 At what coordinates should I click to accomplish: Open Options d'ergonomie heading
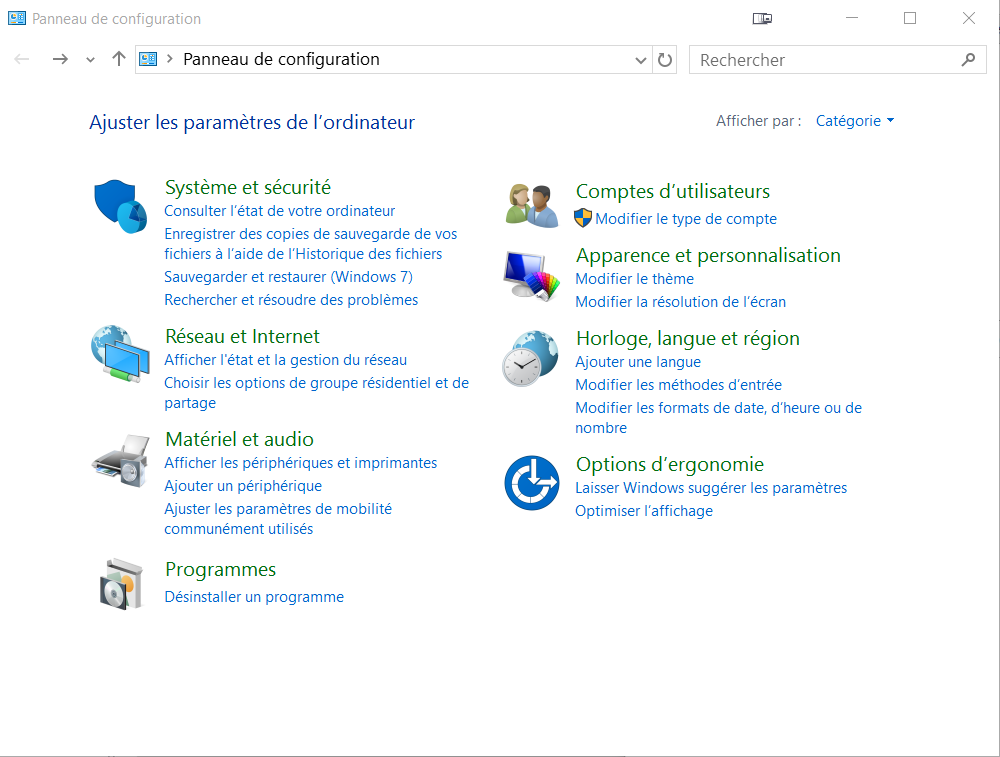click(670, 464)
